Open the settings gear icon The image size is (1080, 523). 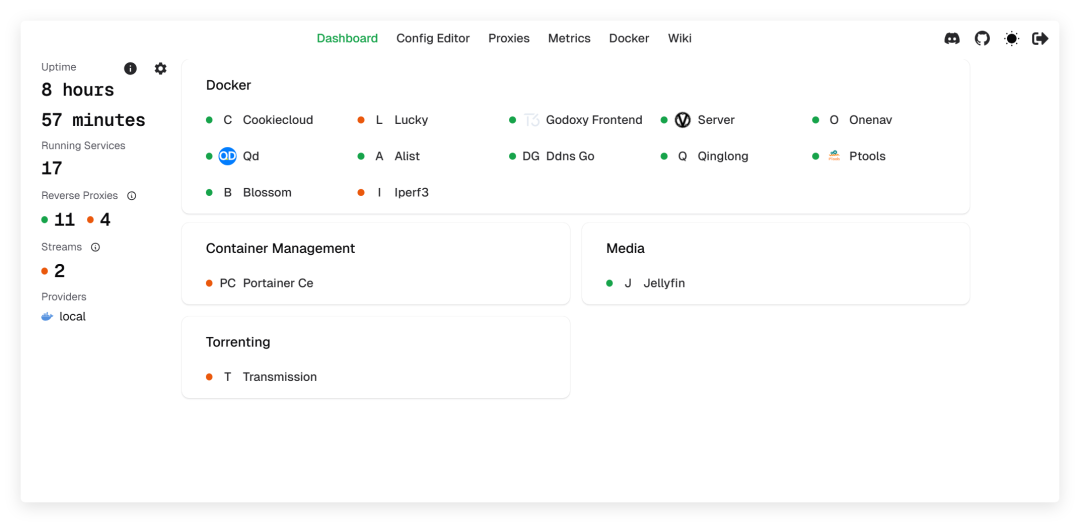pyautogui.click(x=160, y=68)
